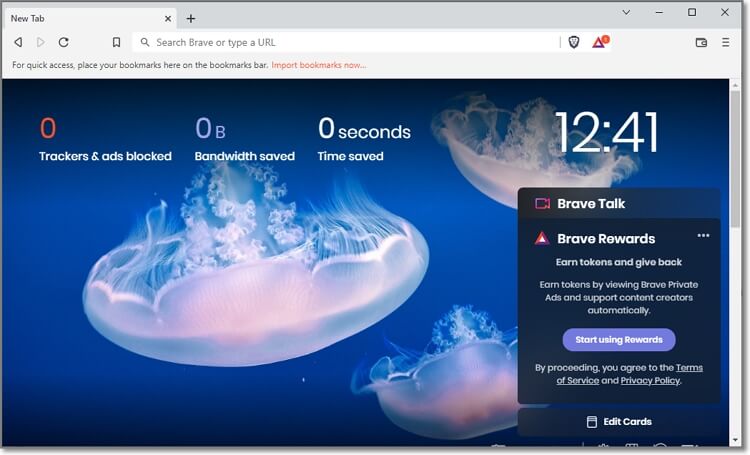The width and height of the screenshot is (750, 455).
Task: Click the bookmark this page icon
Action: point(116,42)
